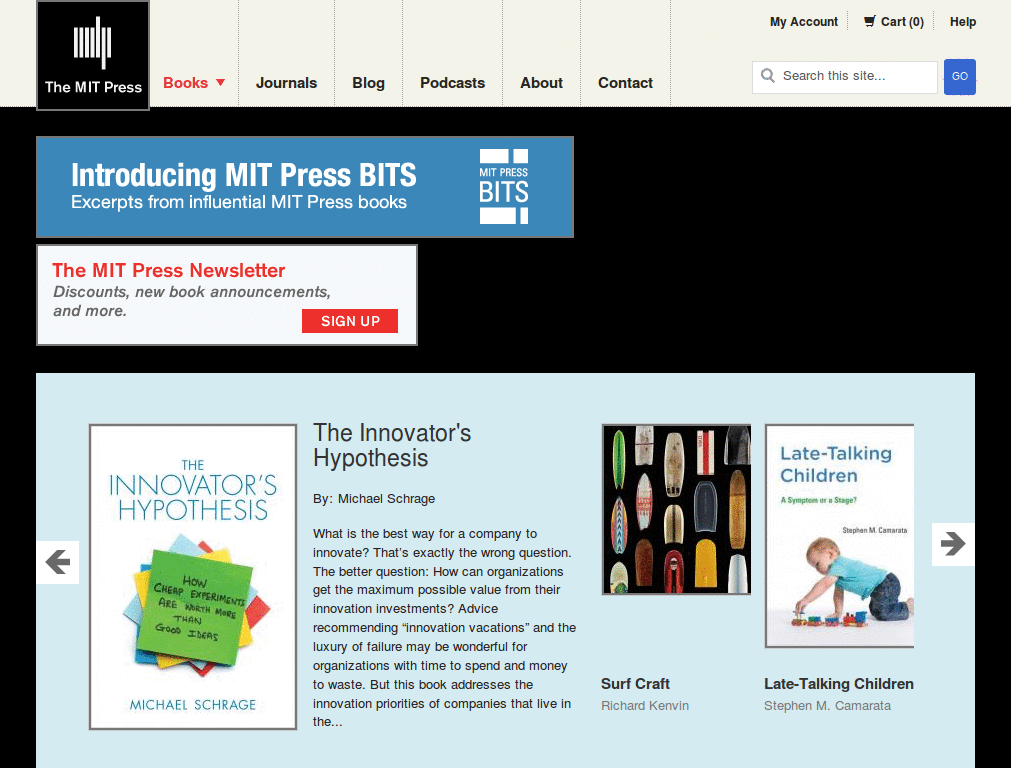Open My Account link
Screen dimensions: 1024x768
[x=804, y=22]
